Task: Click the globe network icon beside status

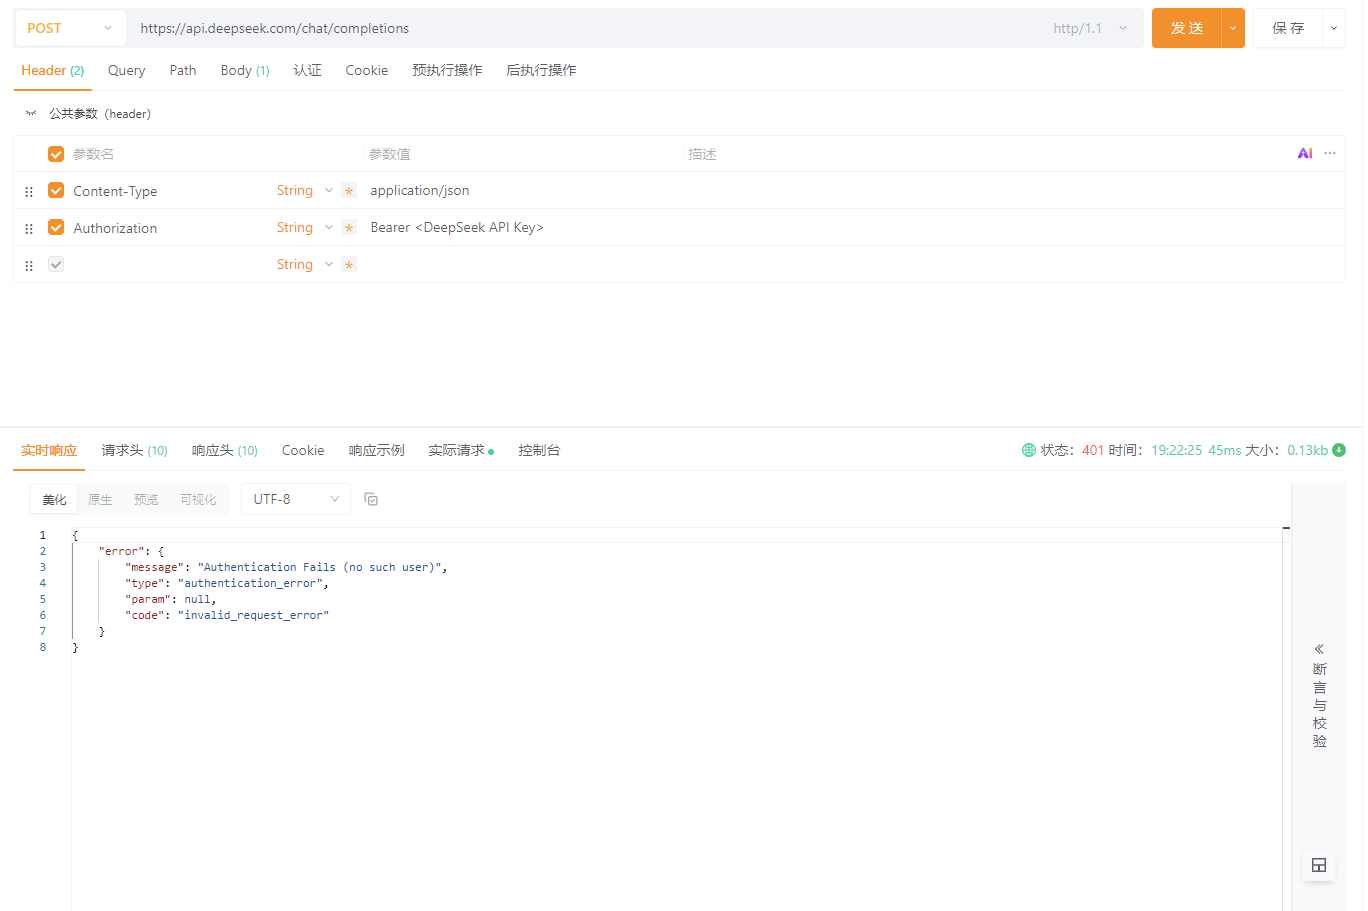Action: (x=1028, y=450)
